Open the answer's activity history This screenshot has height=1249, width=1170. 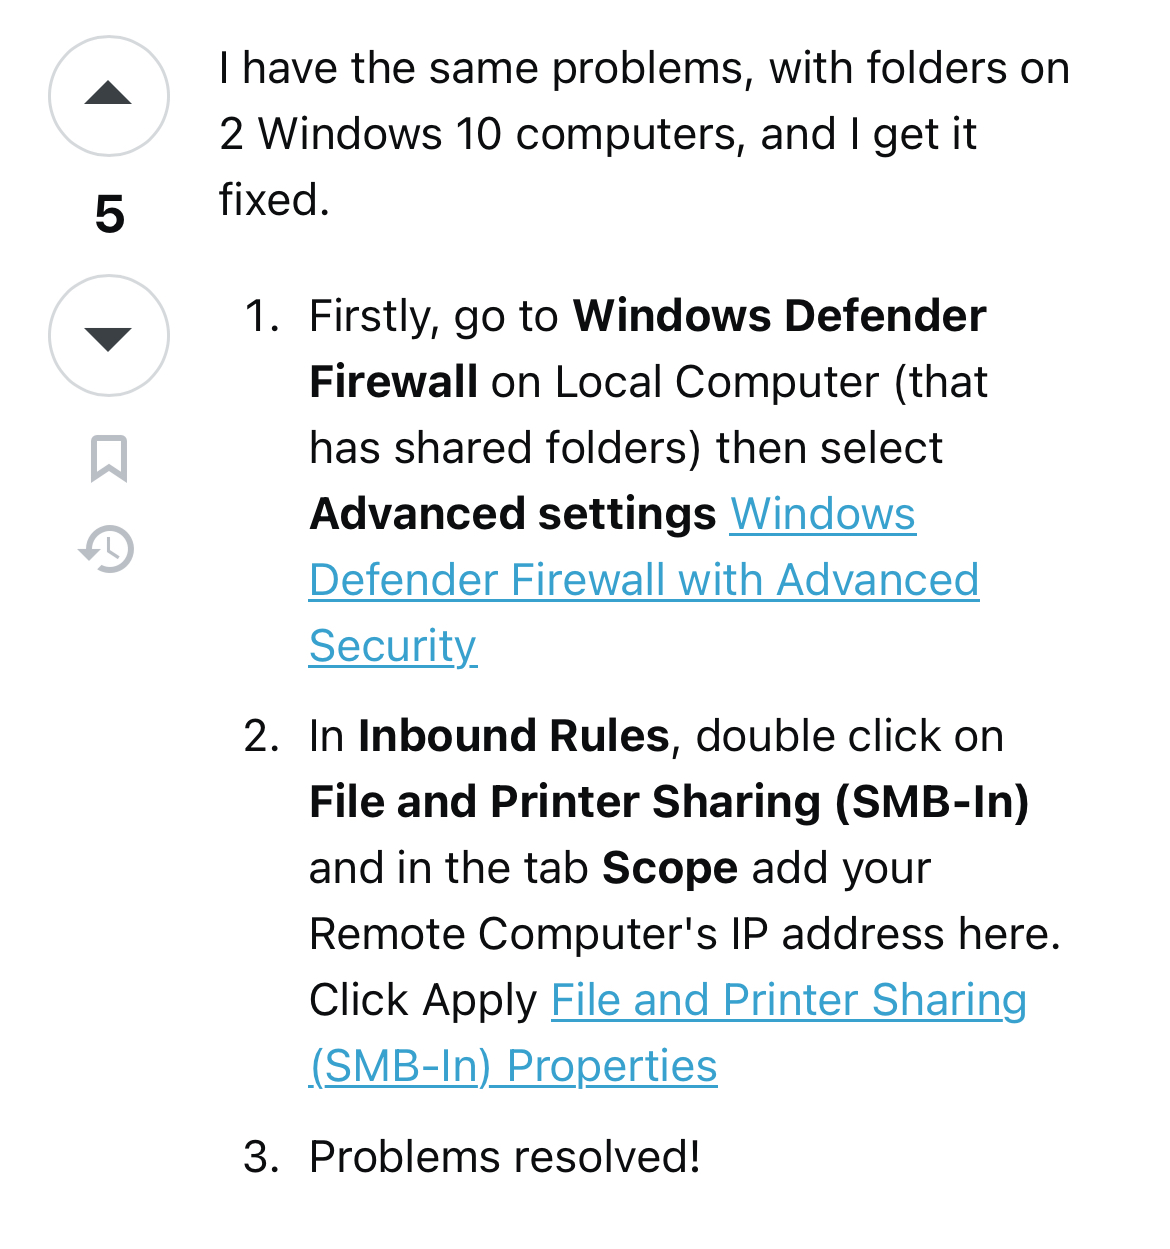point(108,549)
